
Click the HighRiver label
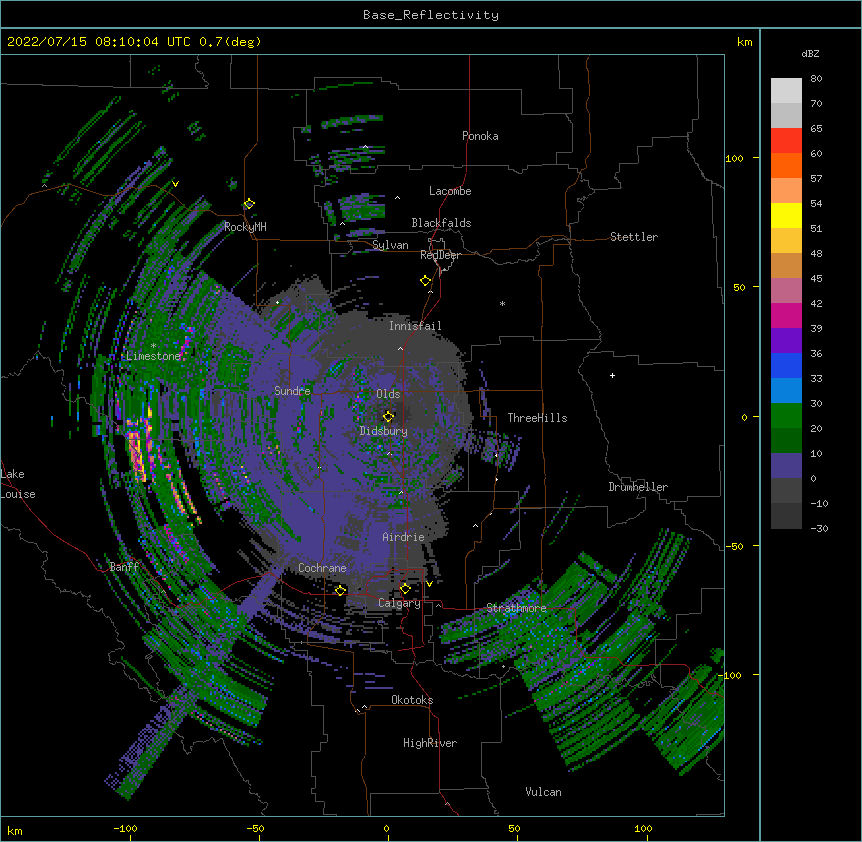tap(430, 743)
